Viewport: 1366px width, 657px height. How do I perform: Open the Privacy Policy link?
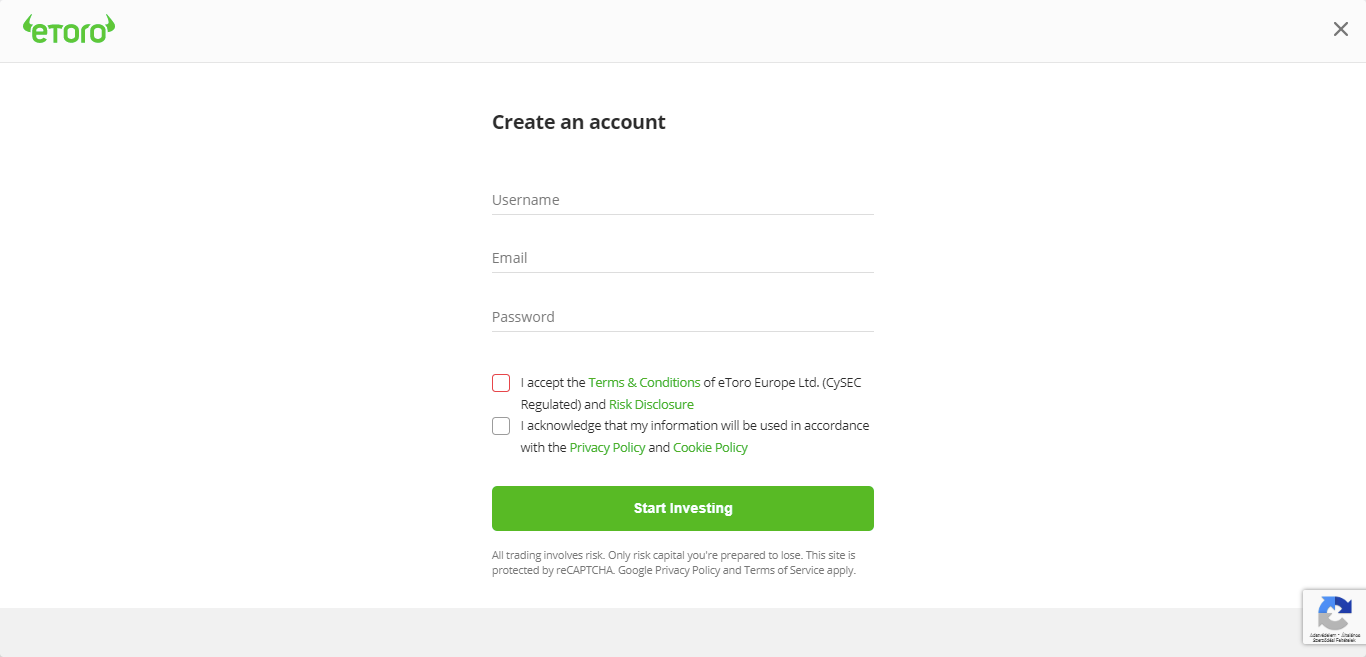607,447
